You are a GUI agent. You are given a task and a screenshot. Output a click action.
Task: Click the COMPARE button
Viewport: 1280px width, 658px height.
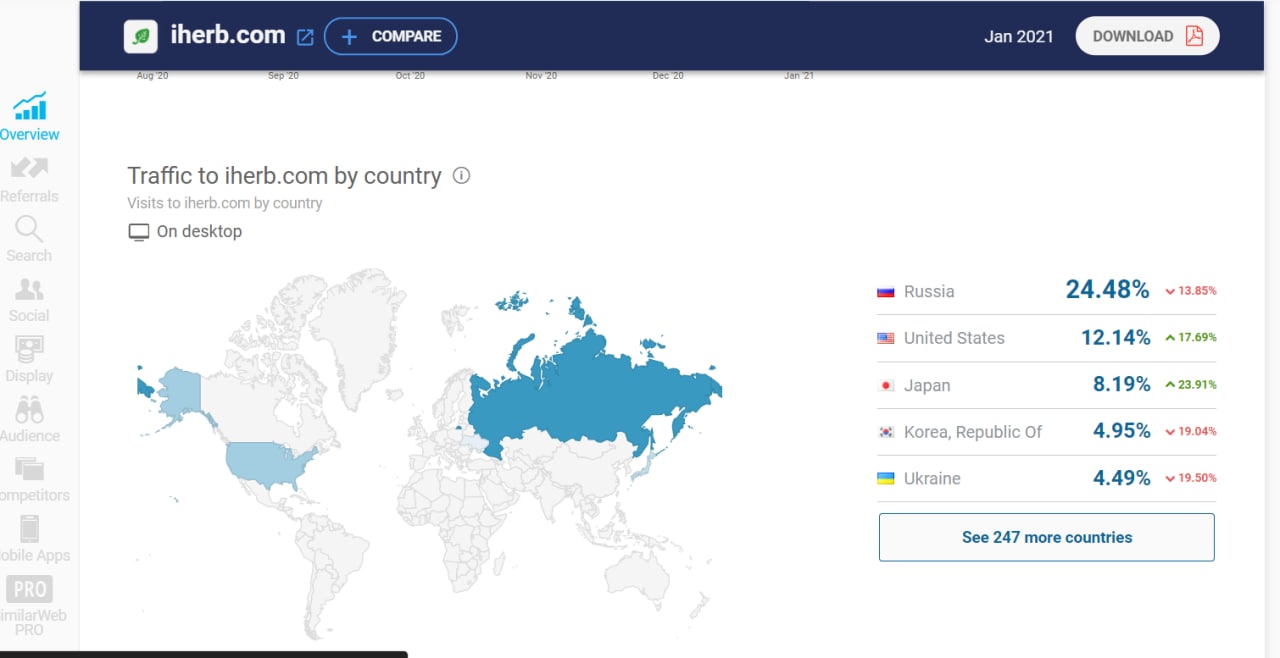tap(391, 36)
